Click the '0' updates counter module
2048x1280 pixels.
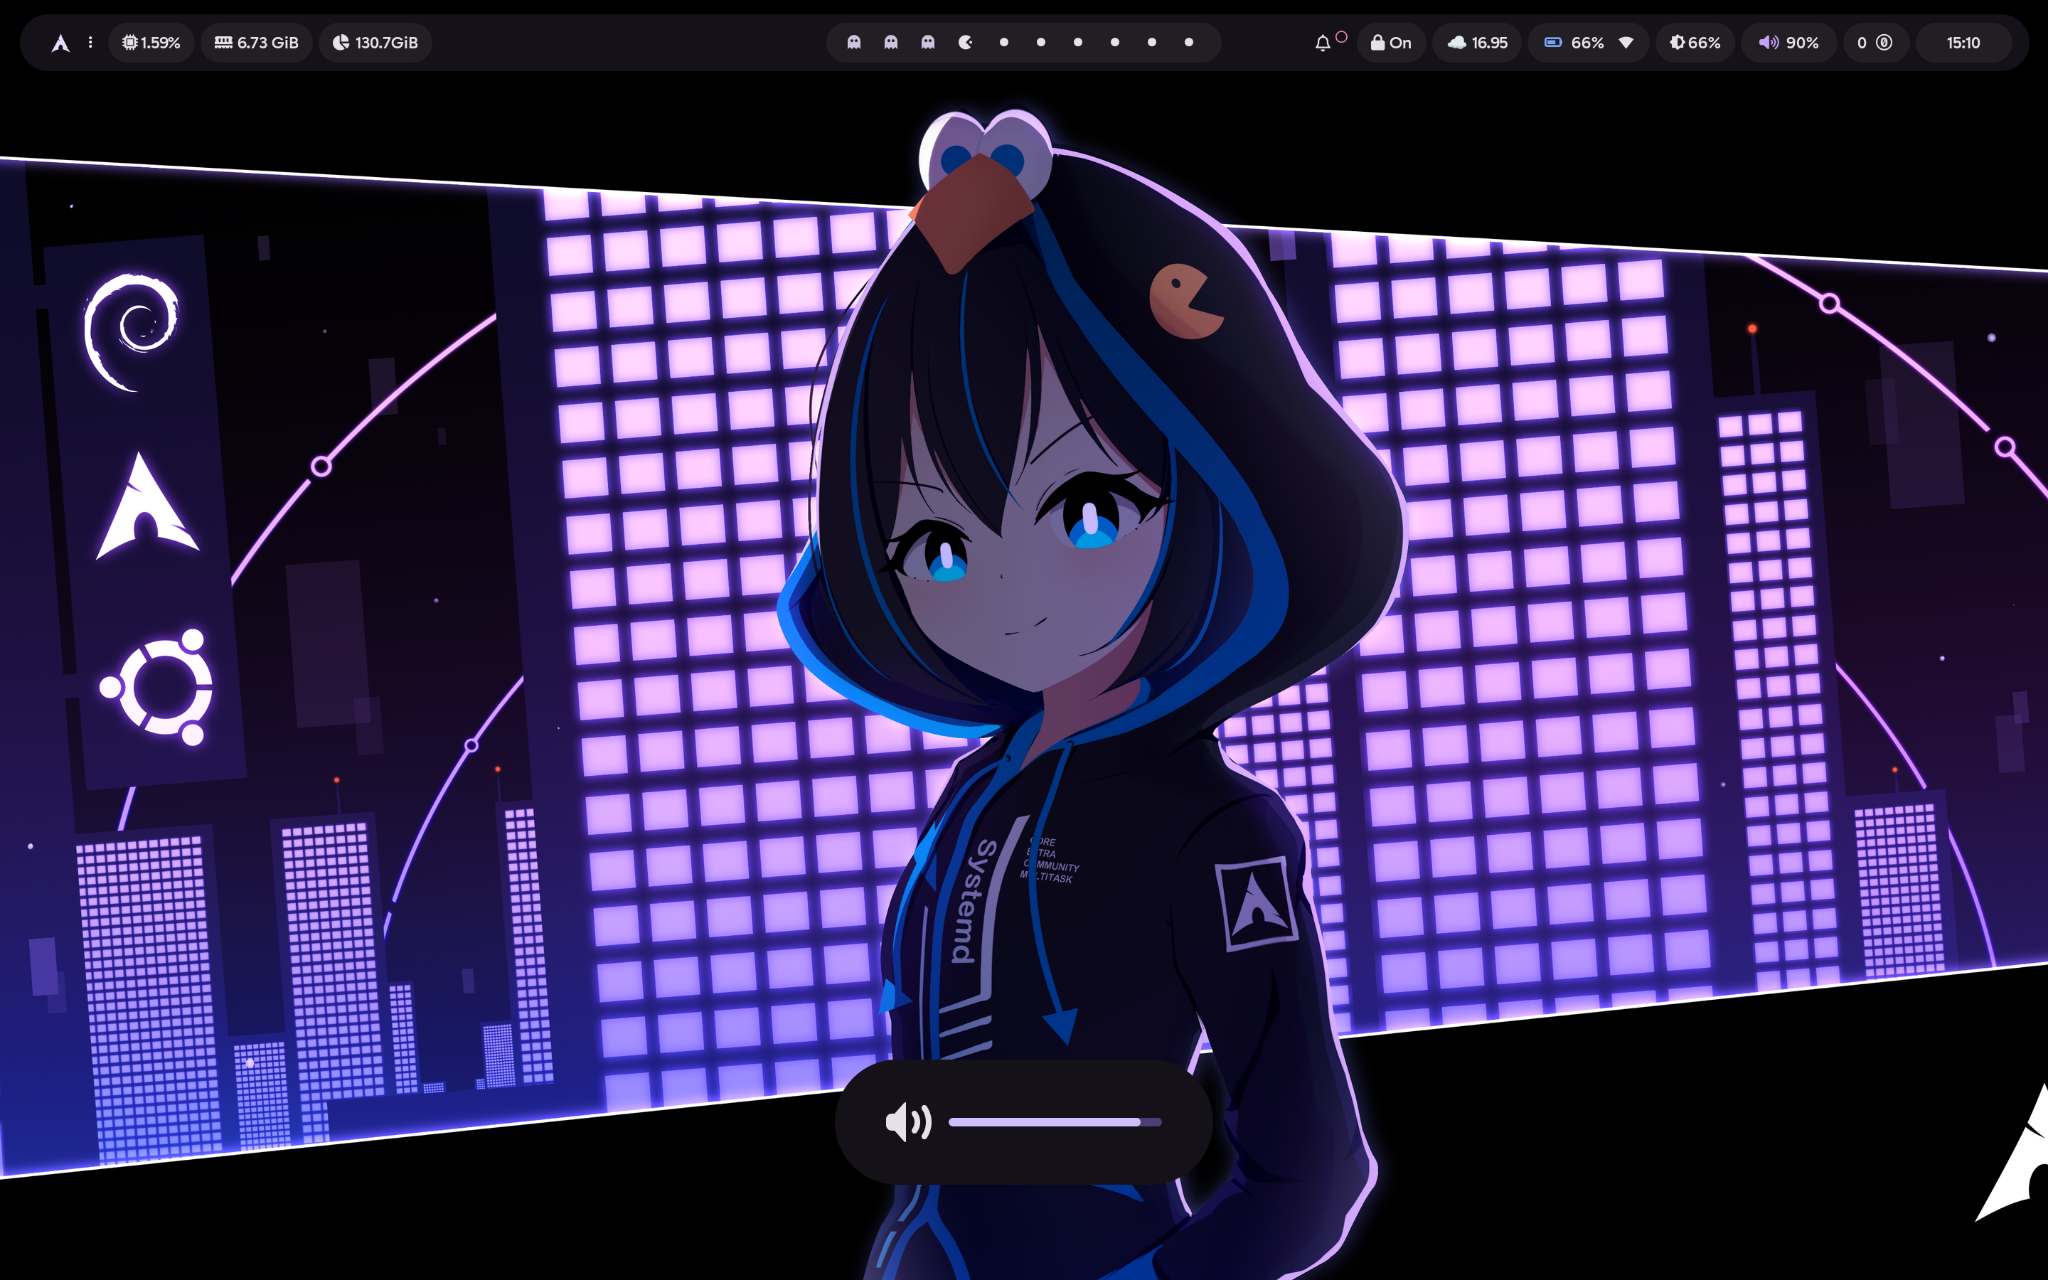(1875, 43)
